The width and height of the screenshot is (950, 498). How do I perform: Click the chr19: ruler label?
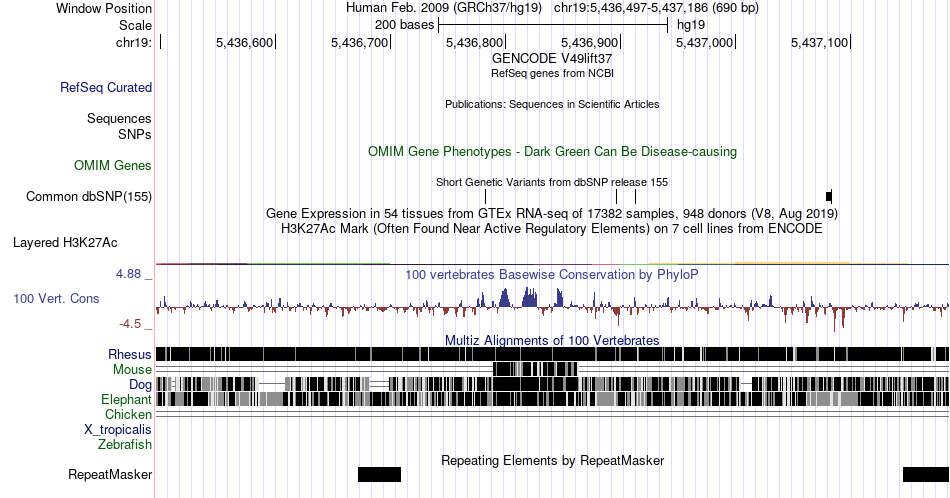coord(134,42)
